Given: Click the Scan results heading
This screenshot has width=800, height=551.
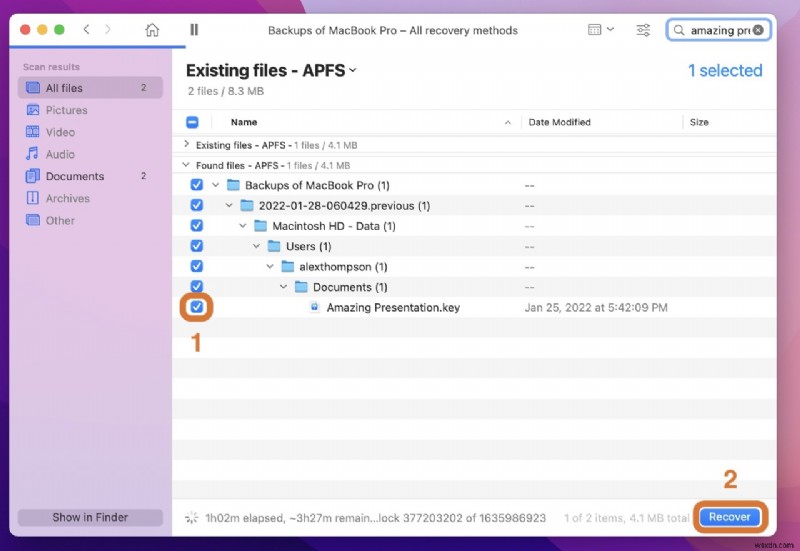Looking at the screenshot, I should coord(51,67).
